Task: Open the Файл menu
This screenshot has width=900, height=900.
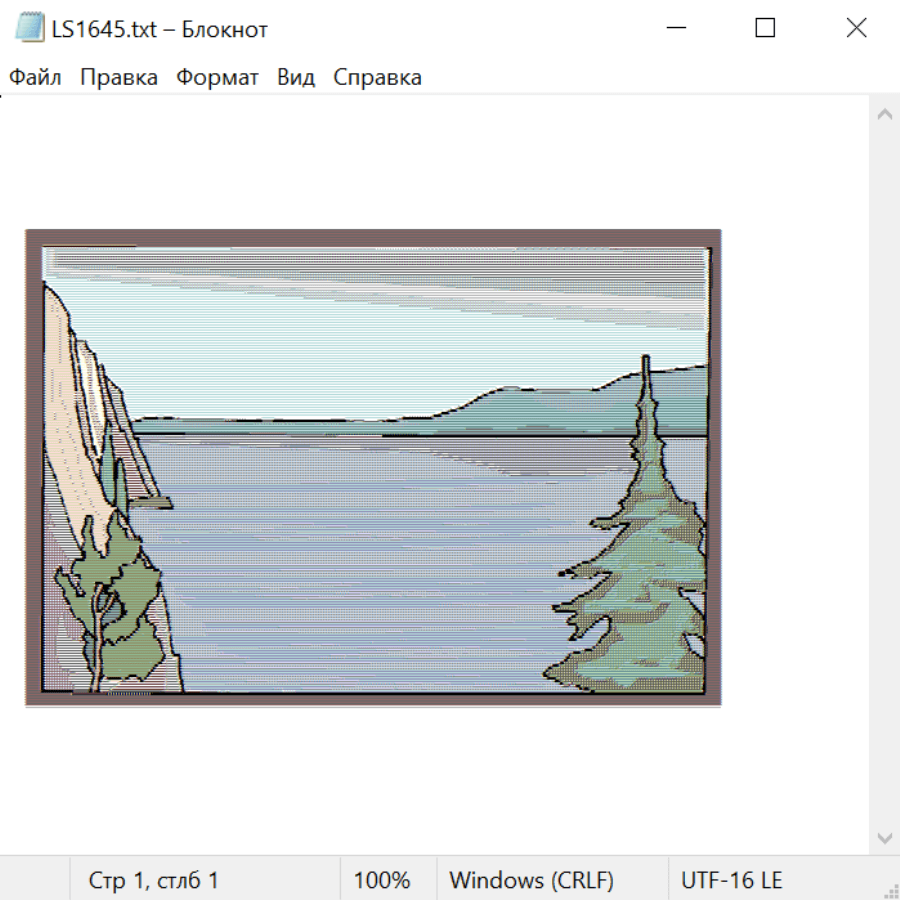Action: [x=35, y=77]
